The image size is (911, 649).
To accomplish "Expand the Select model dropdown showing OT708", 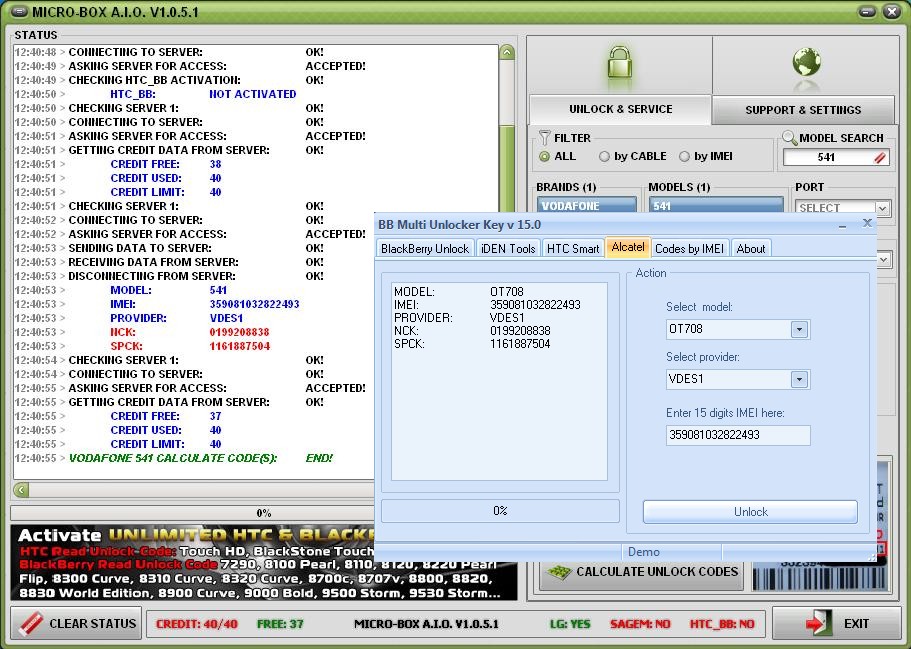I will pos(799,329).
